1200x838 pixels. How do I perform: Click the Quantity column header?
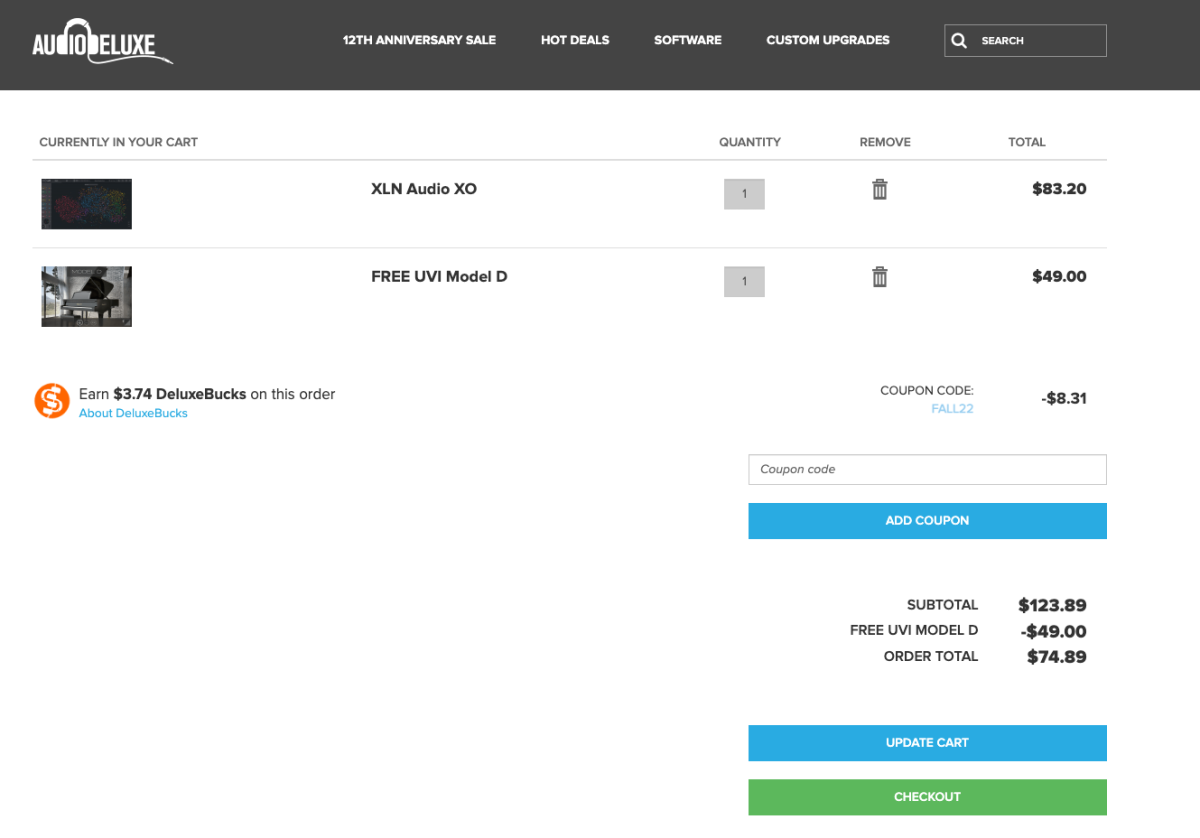coord(750,142)
